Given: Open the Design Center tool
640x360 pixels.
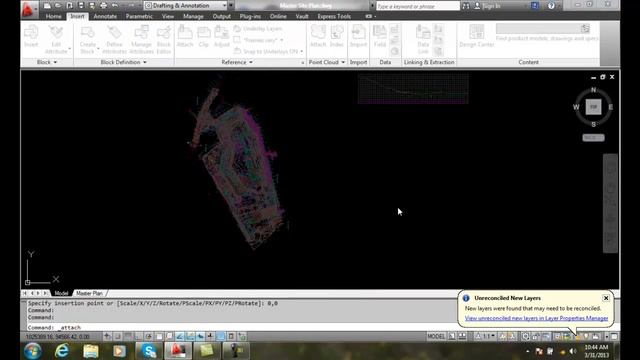Looking at the screenshot, I should [x=476, y=36].
